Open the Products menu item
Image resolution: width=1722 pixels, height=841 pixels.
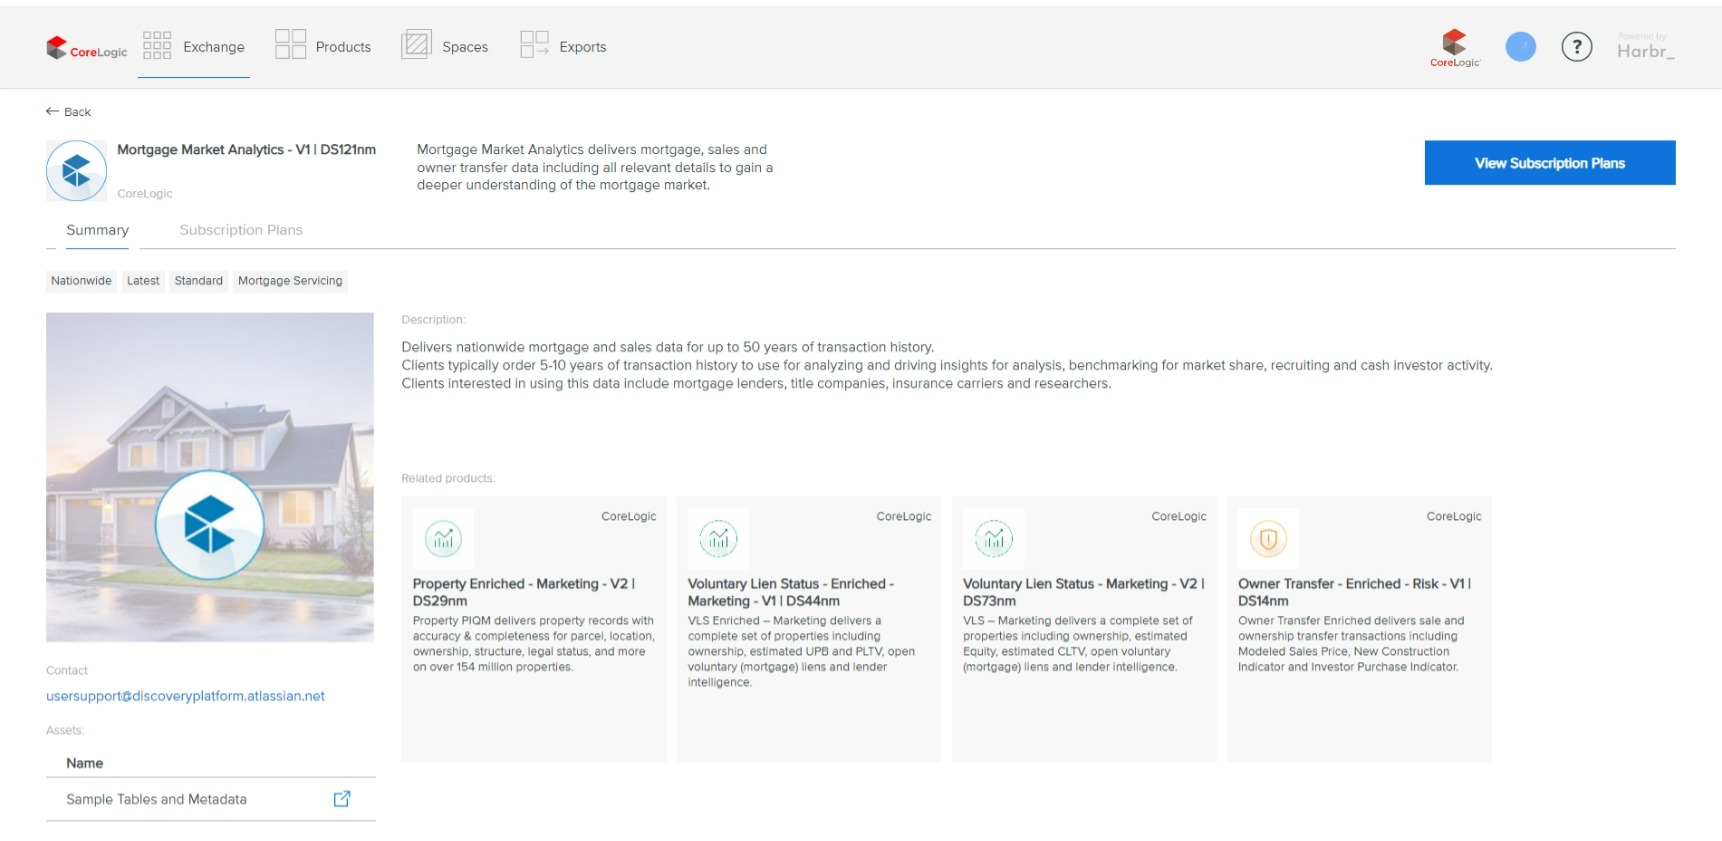click(343, 47)
